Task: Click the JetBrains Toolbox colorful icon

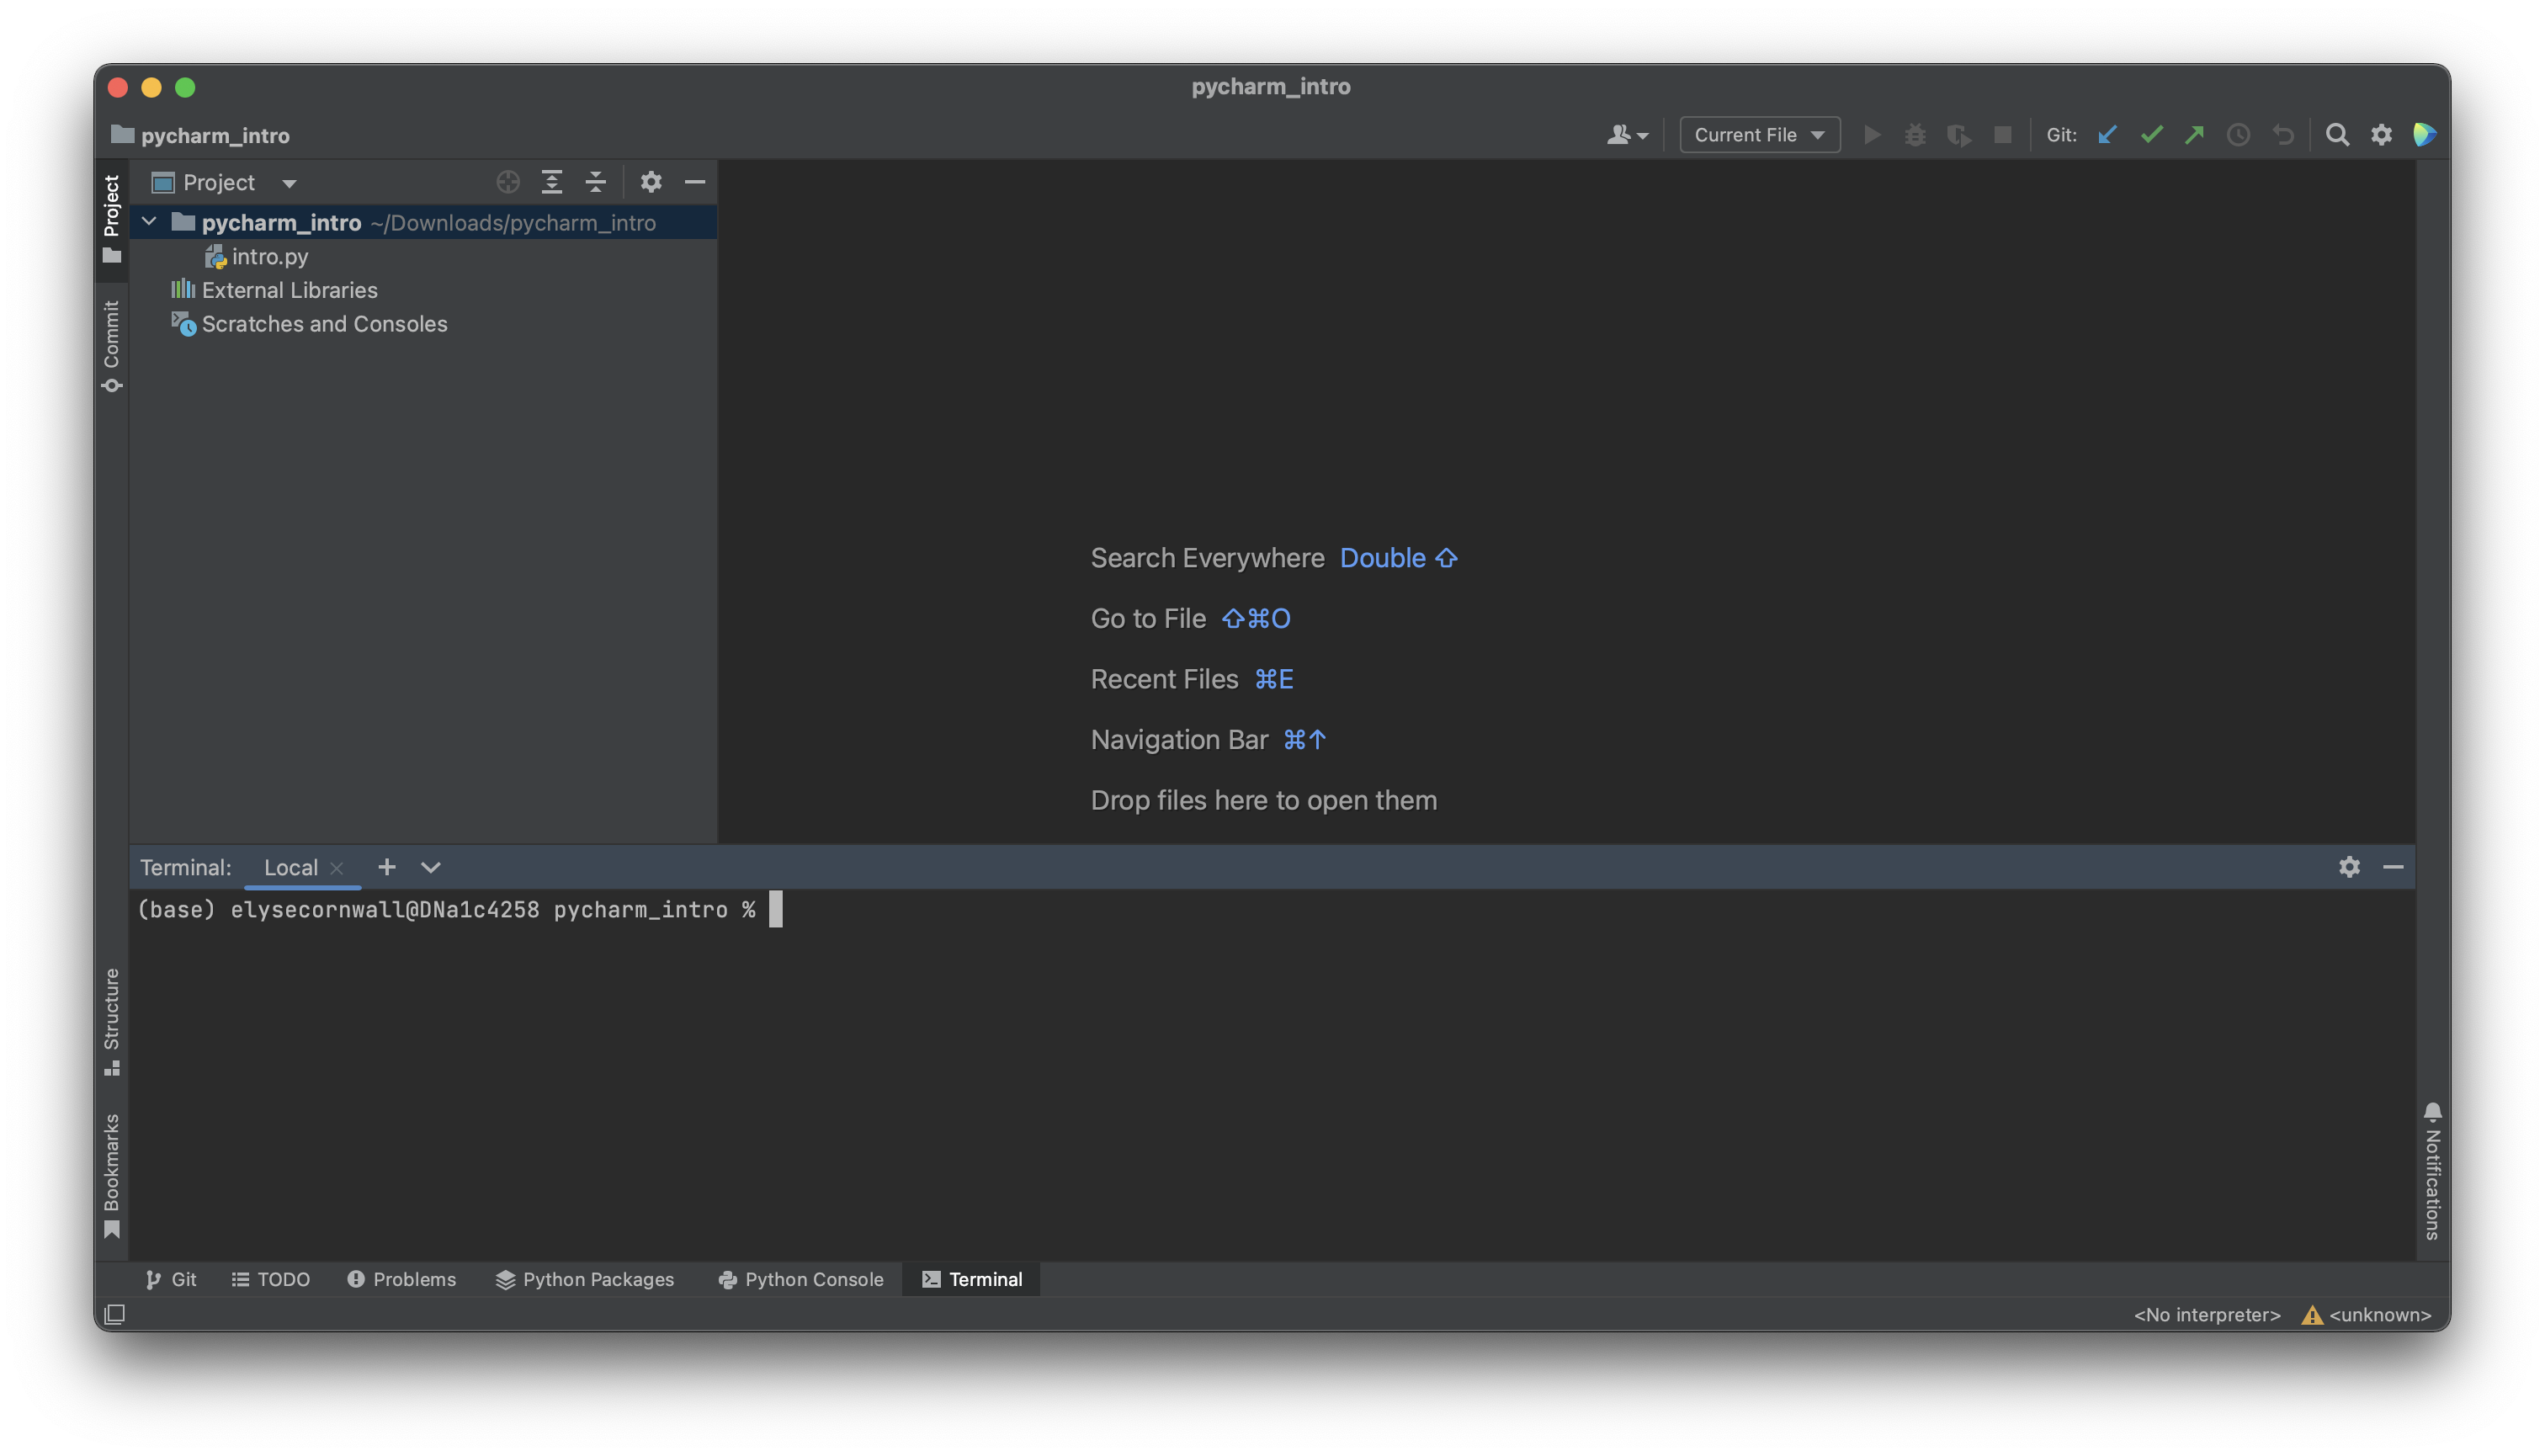Action: (2424, 134)
